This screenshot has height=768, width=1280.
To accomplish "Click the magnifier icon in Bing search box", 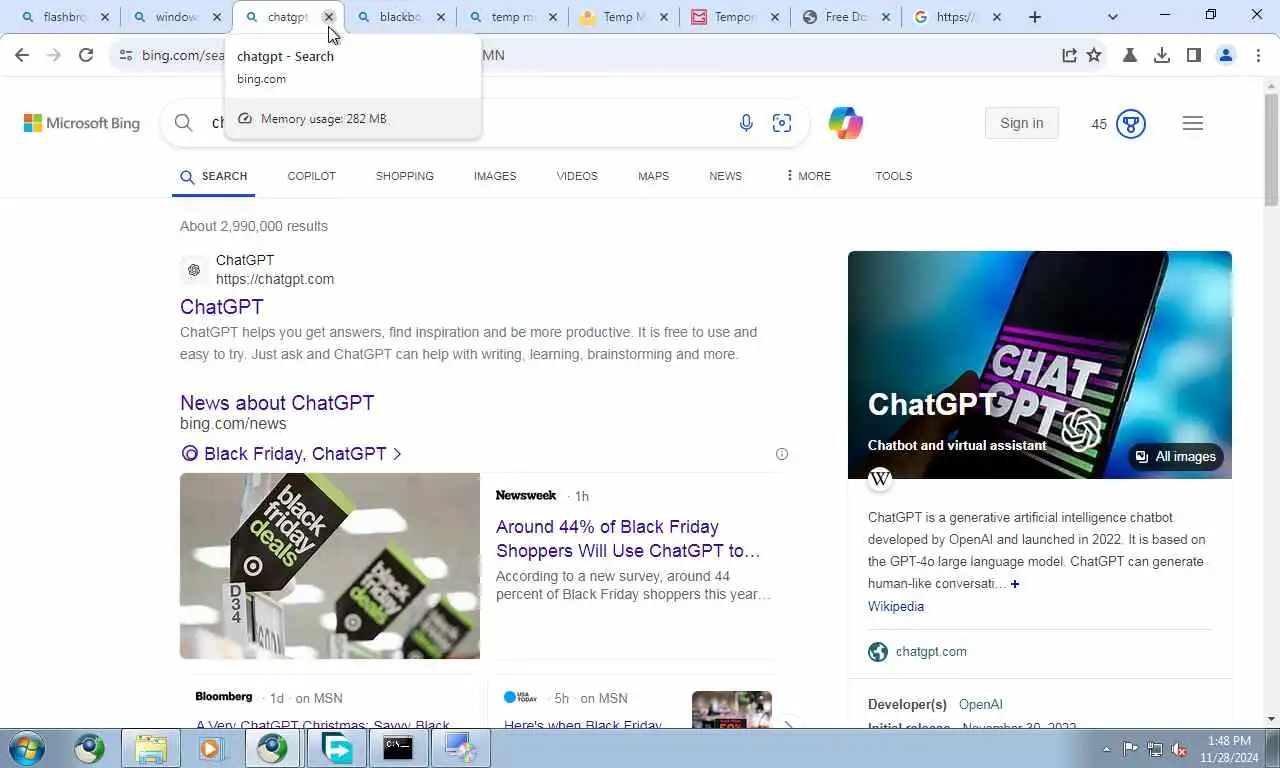I will (183, 123).
